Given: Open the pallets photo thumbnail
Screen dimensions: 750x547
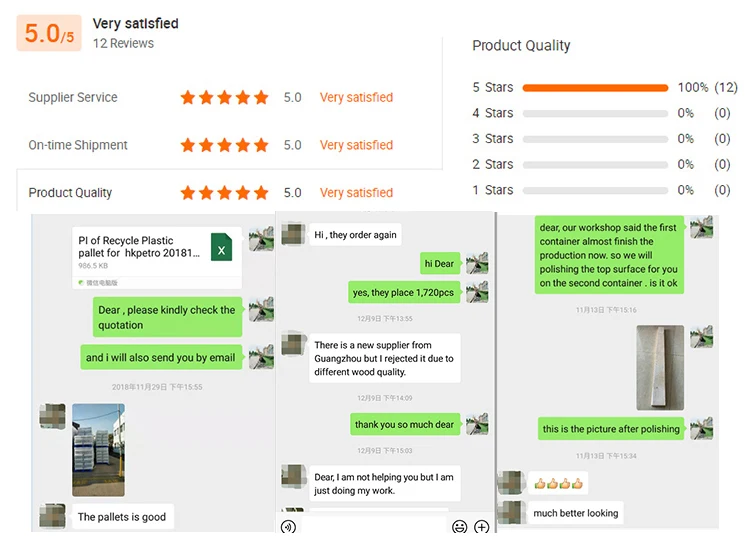Looking at the screenshot, I should (x=98, y=450).
